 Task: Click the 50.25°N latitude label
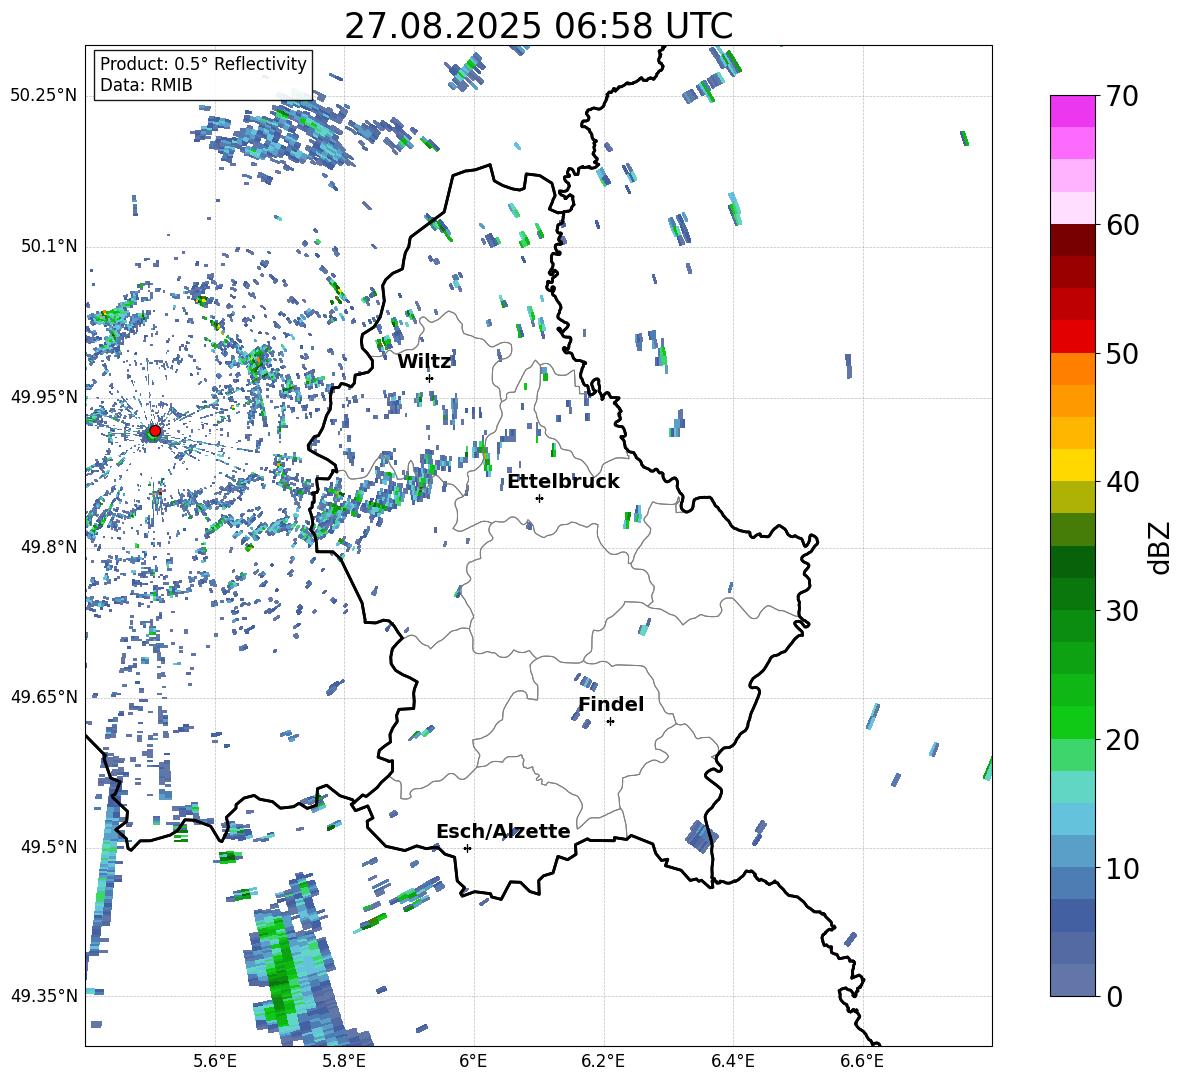44,96
